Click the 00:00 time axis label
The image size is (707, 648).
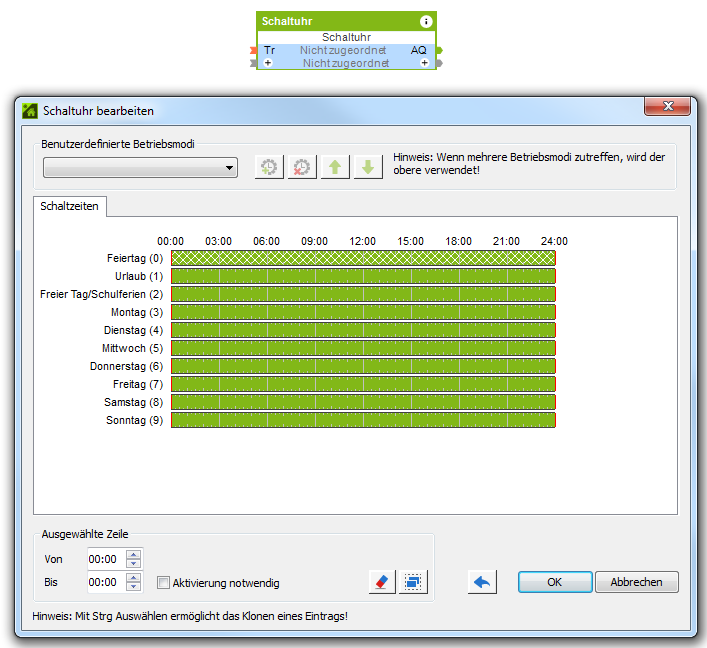point(170,241)
